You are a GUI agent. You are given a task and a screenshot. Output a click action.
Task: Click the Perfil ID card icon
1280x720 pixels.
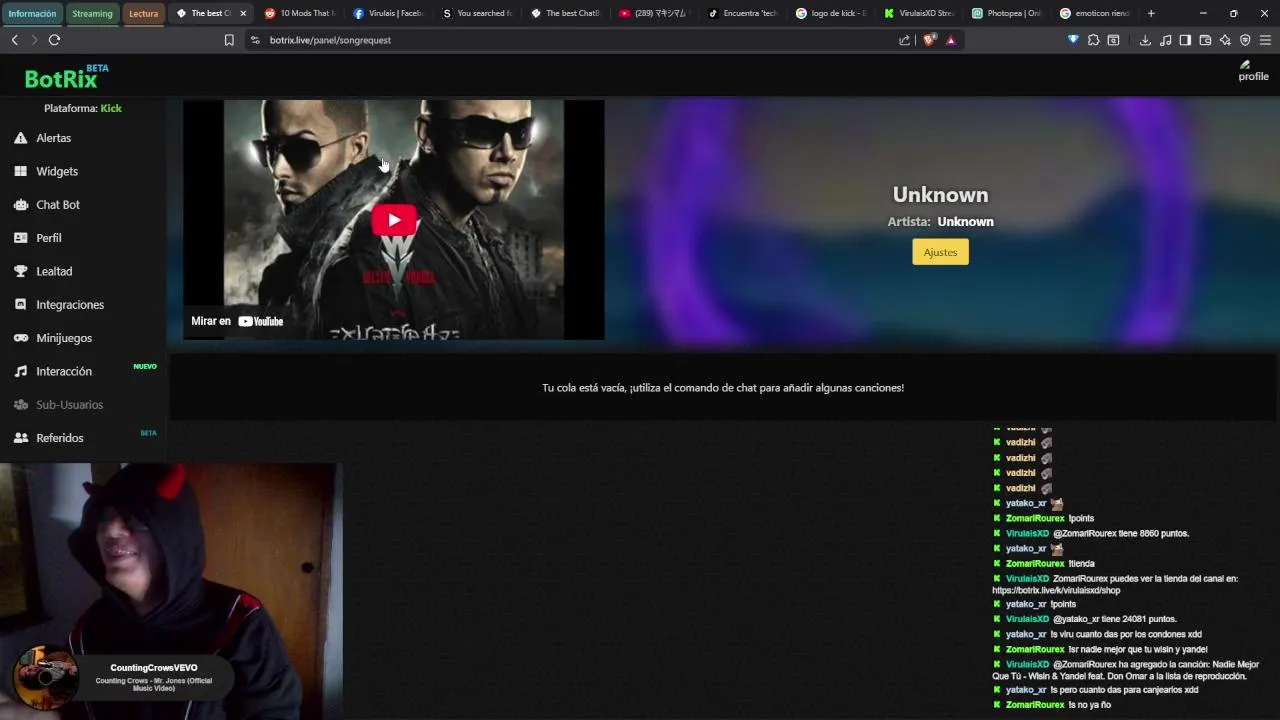click(20, 238)
